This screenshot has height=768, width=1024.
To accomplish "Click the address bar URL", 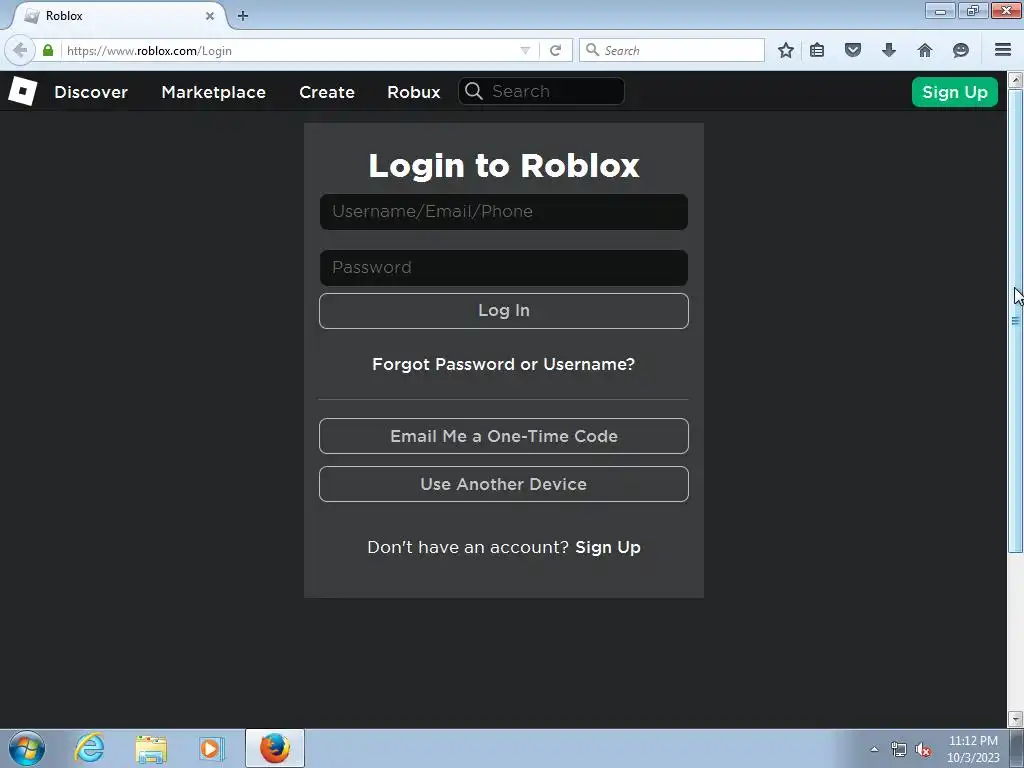I will pyautogui.click(x=149, y=50).
